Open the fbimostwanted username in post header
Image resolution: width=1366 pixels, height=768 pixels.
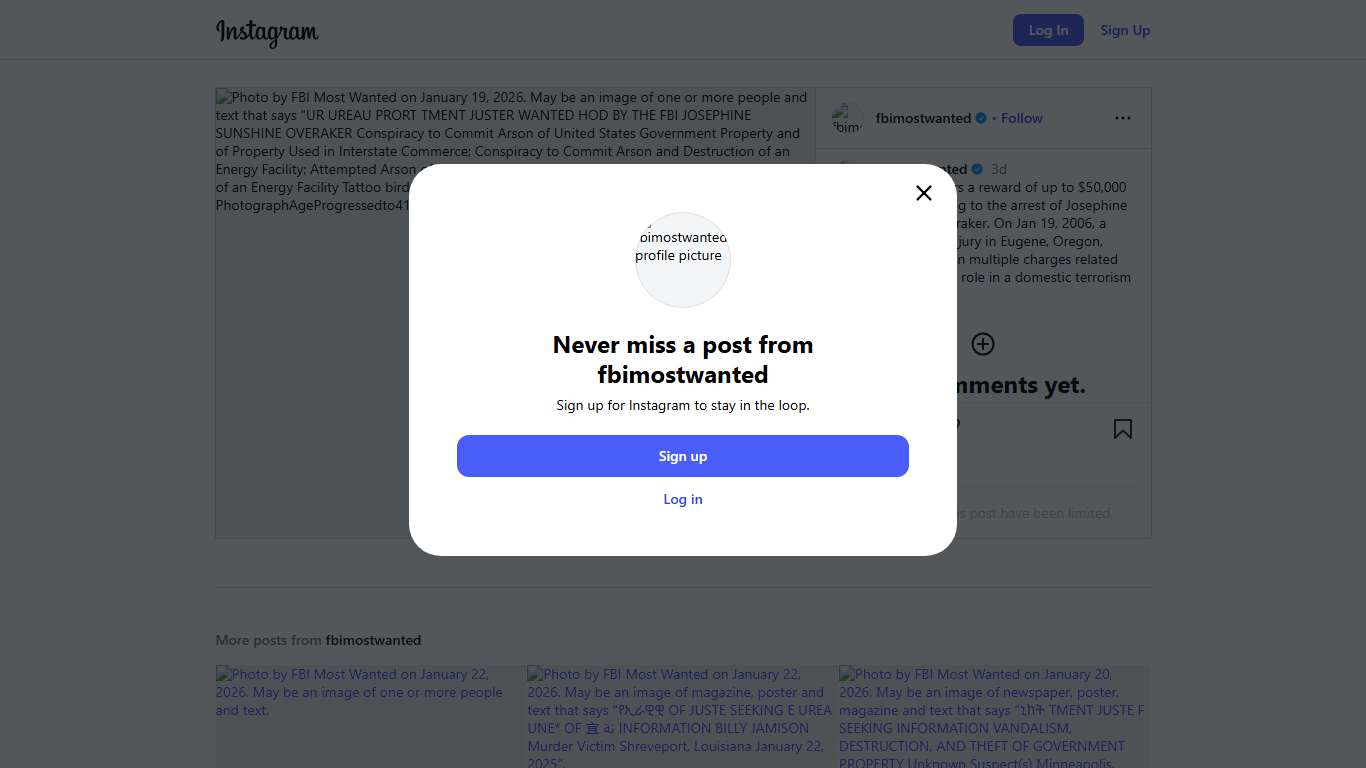pos(923,118)
